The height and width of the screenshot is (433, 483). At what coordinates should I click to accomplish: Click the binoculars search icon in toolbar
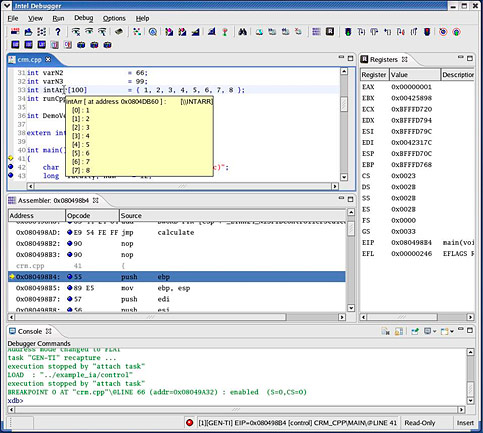pyautogui.click(x=243, y=32)
